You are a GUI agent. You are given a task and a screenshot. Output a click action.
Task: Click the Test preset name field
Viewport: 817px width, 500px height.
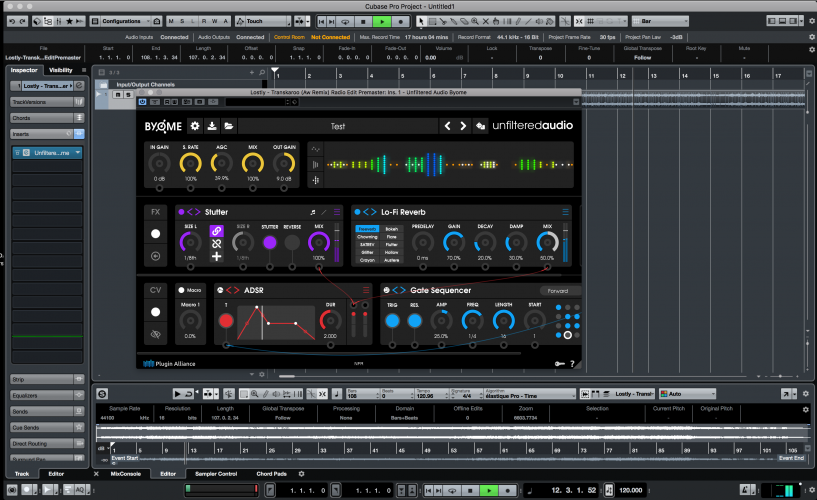click(338, 126)
